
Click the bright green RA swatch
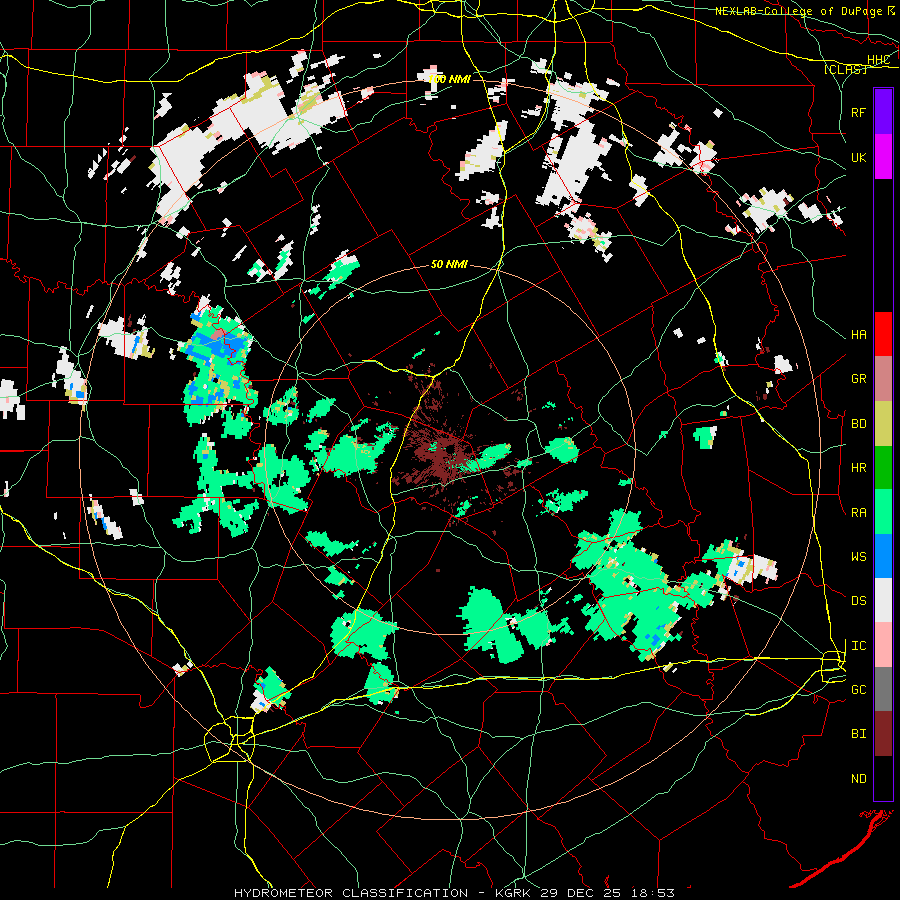(883, 512)
